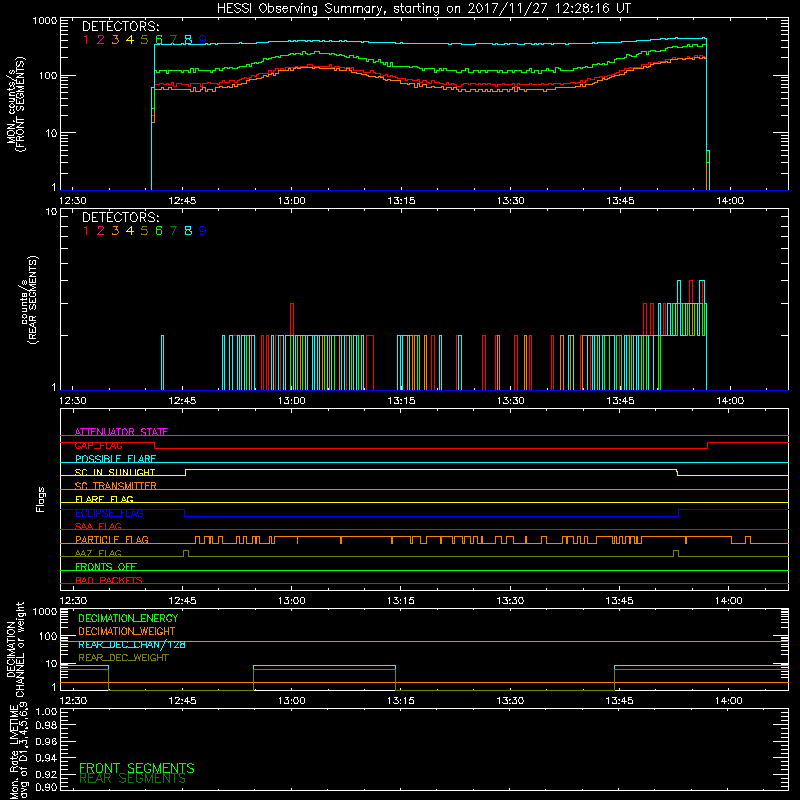Click detector 1 legend number in front segments plot

click(x=86, y=39)
